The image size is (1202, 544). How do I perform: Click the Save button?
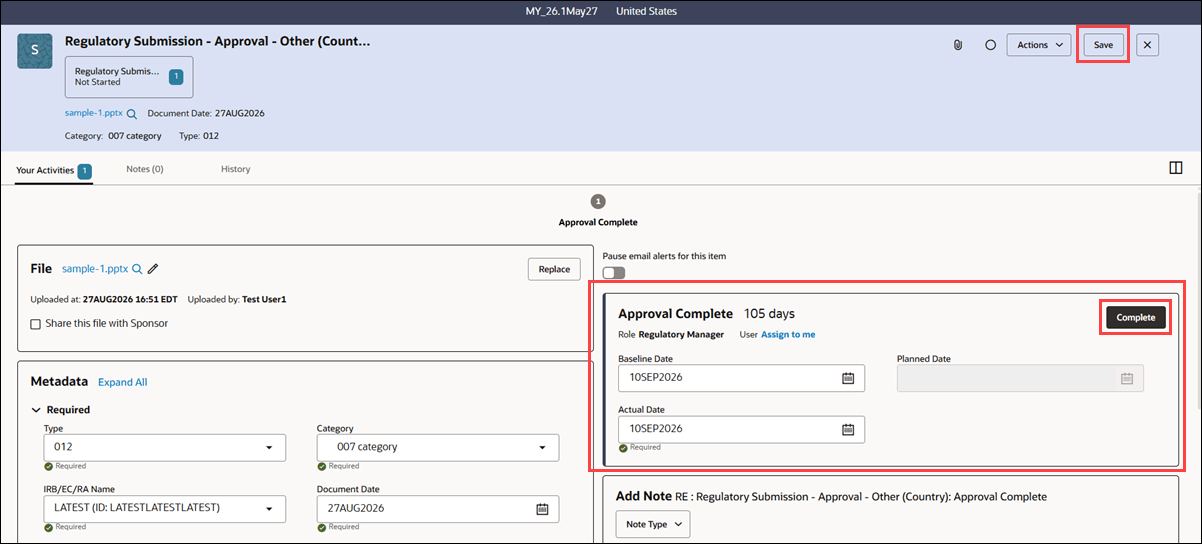click(1103, 45)
